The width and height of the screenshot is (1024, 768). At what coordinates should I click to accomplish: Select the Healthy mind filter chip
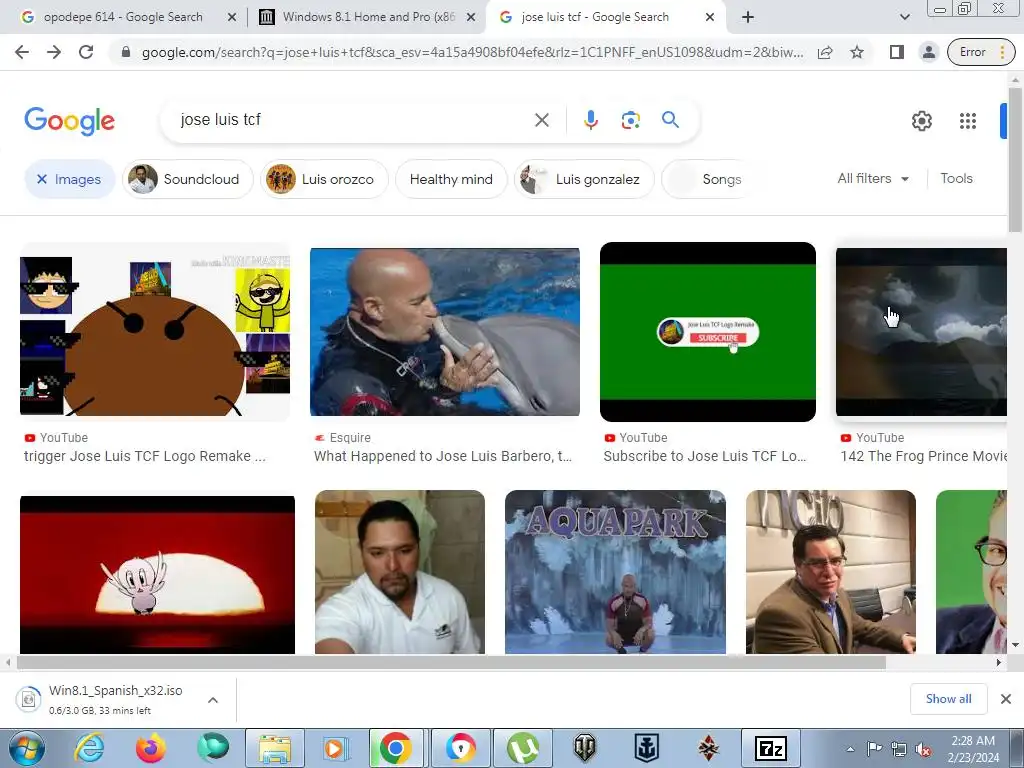pos(451,179)
